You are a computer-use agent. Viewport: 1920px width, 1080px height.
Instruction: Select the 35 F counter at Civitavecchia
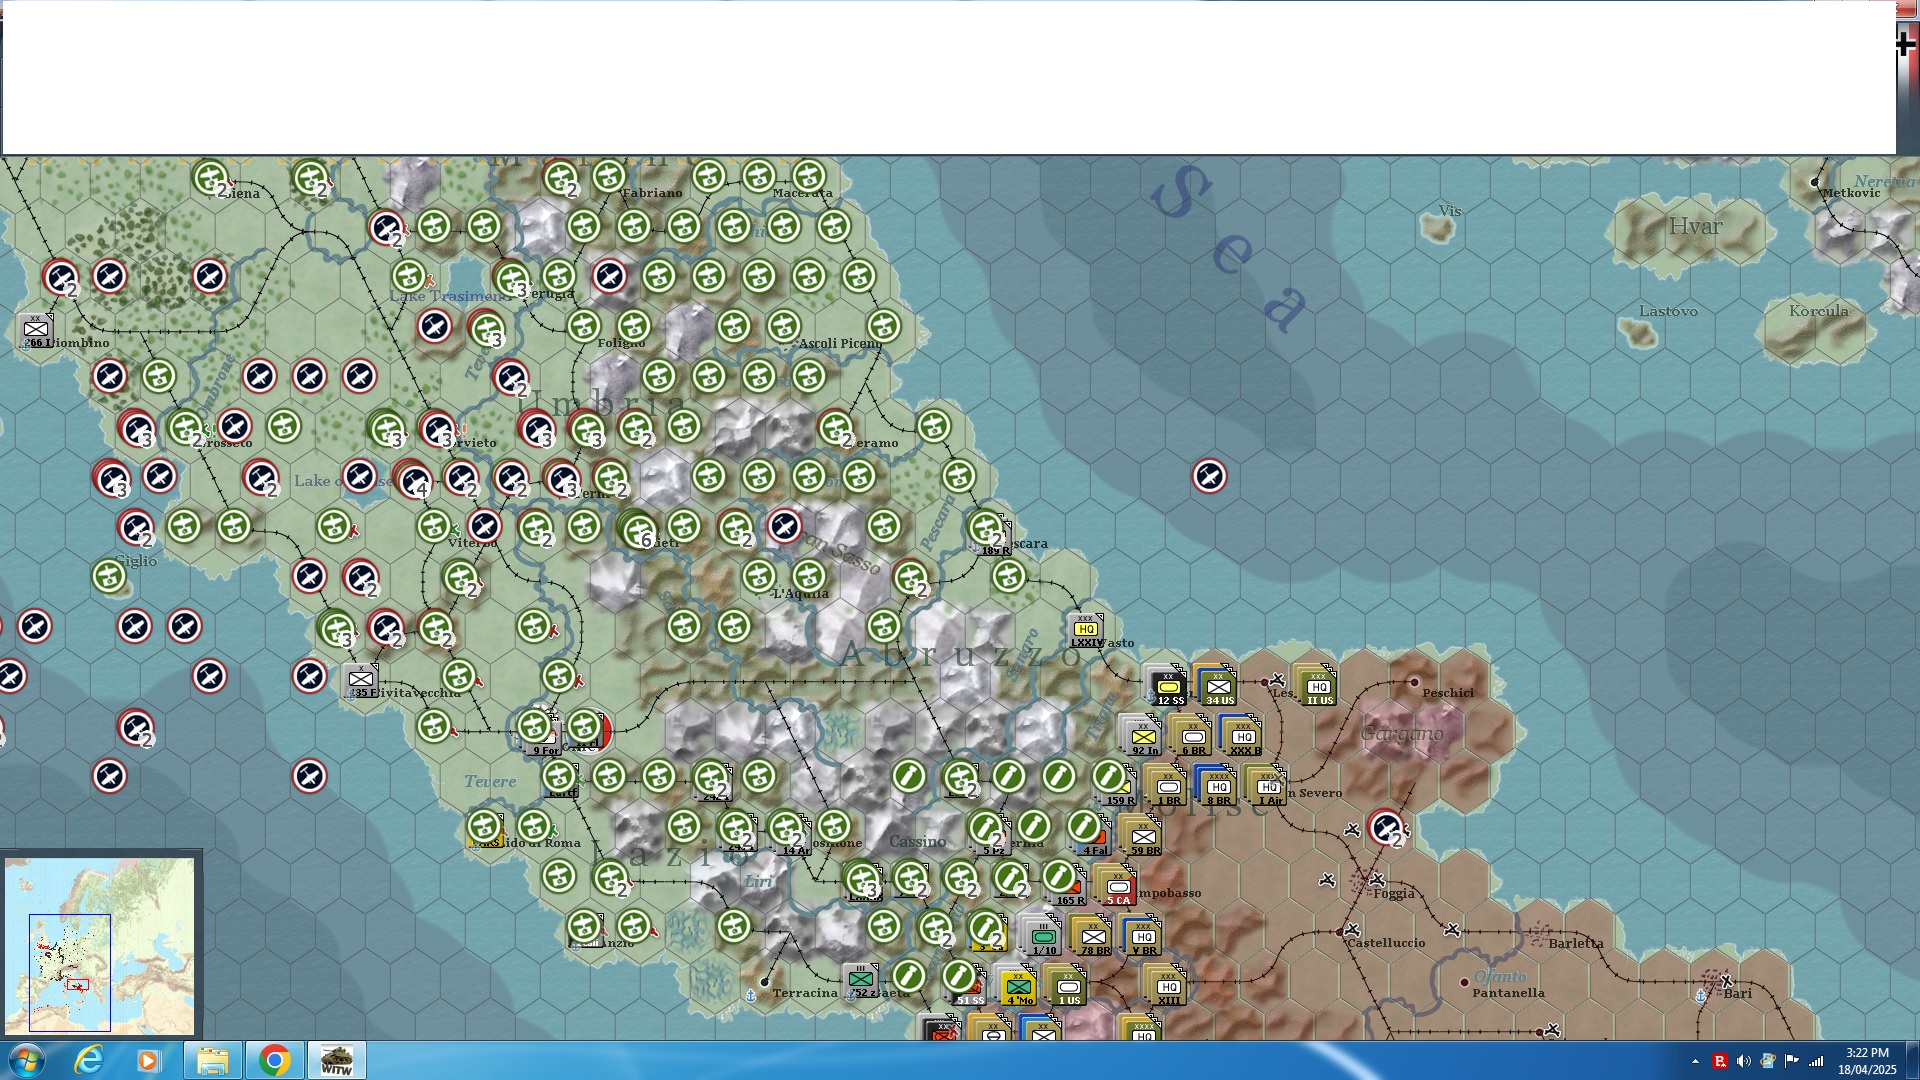pos(360,681)
